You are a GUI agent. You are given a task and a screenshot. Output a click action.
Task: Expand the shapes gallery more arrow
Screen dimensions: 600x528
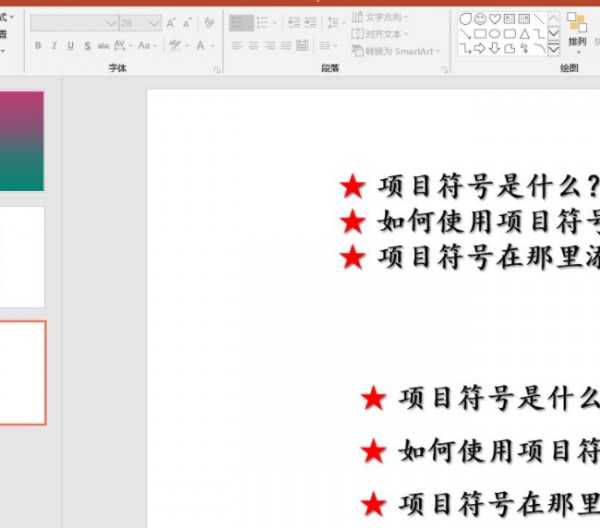(x=554, y=48)
